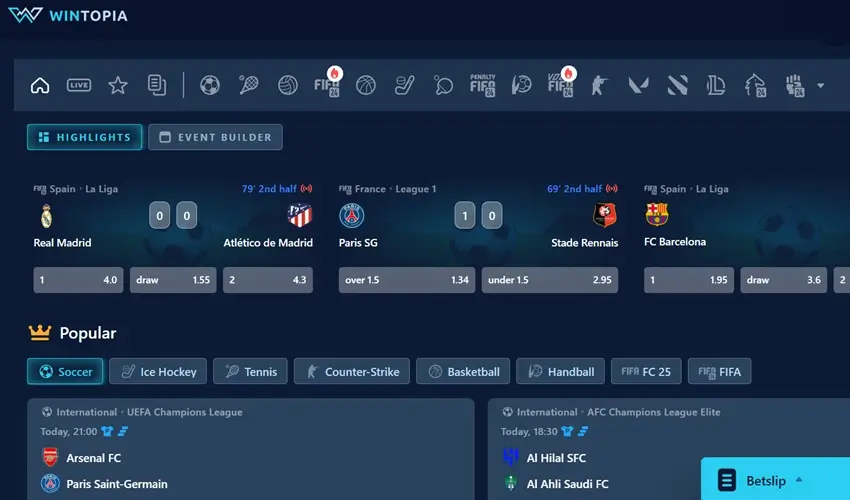Open the Al Ahli Saudi FC row

(556, 484)
